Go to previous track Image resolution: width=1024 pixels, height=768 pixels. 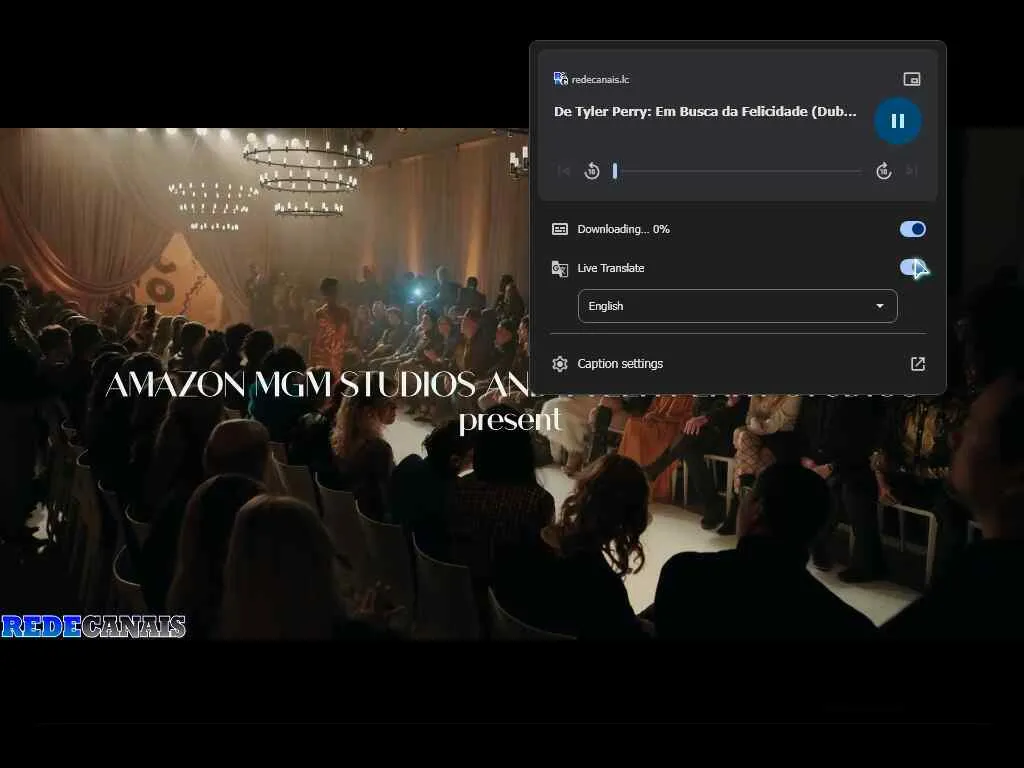click(564, 171)
